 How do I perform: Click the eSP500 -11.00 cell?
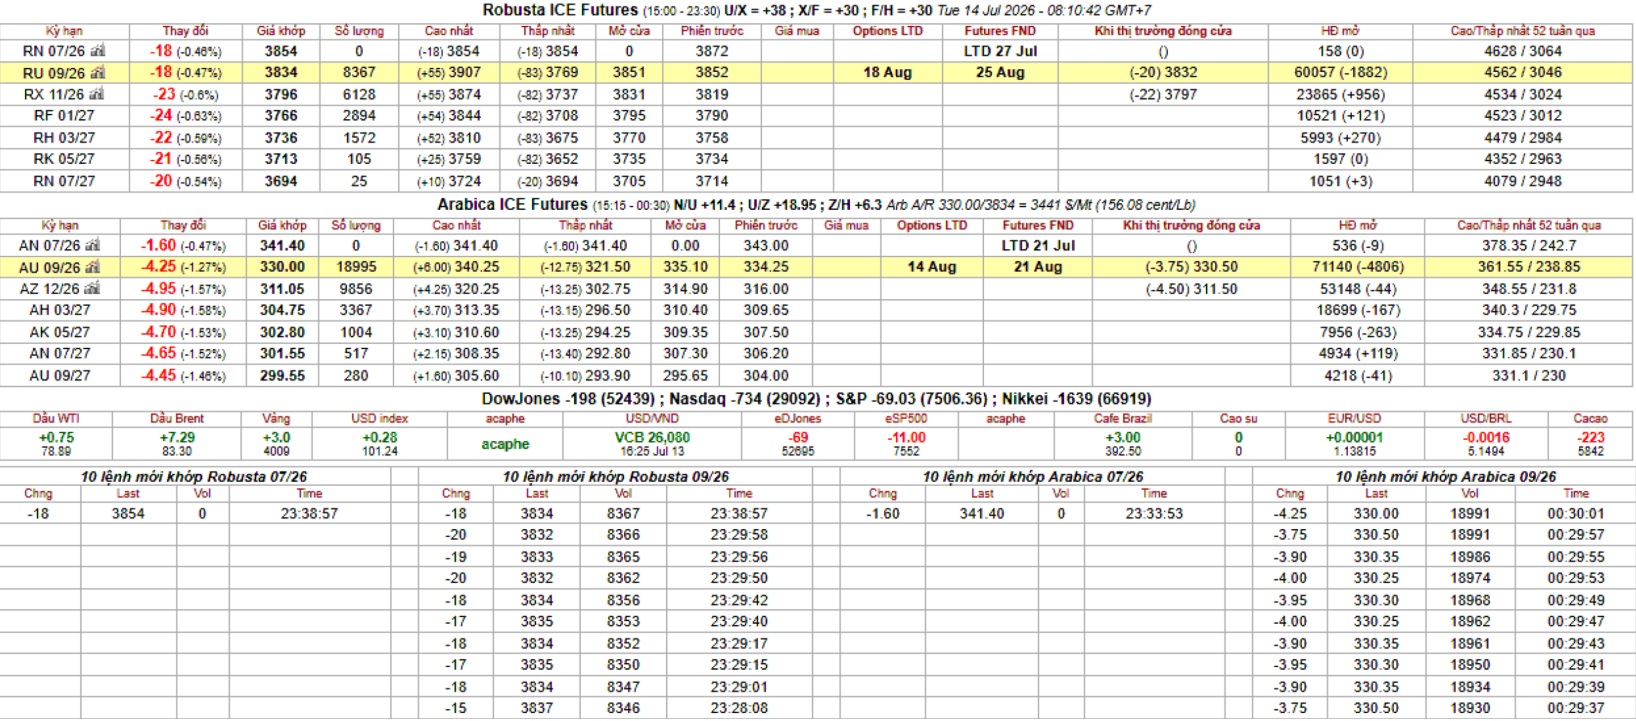click(906, 443)
